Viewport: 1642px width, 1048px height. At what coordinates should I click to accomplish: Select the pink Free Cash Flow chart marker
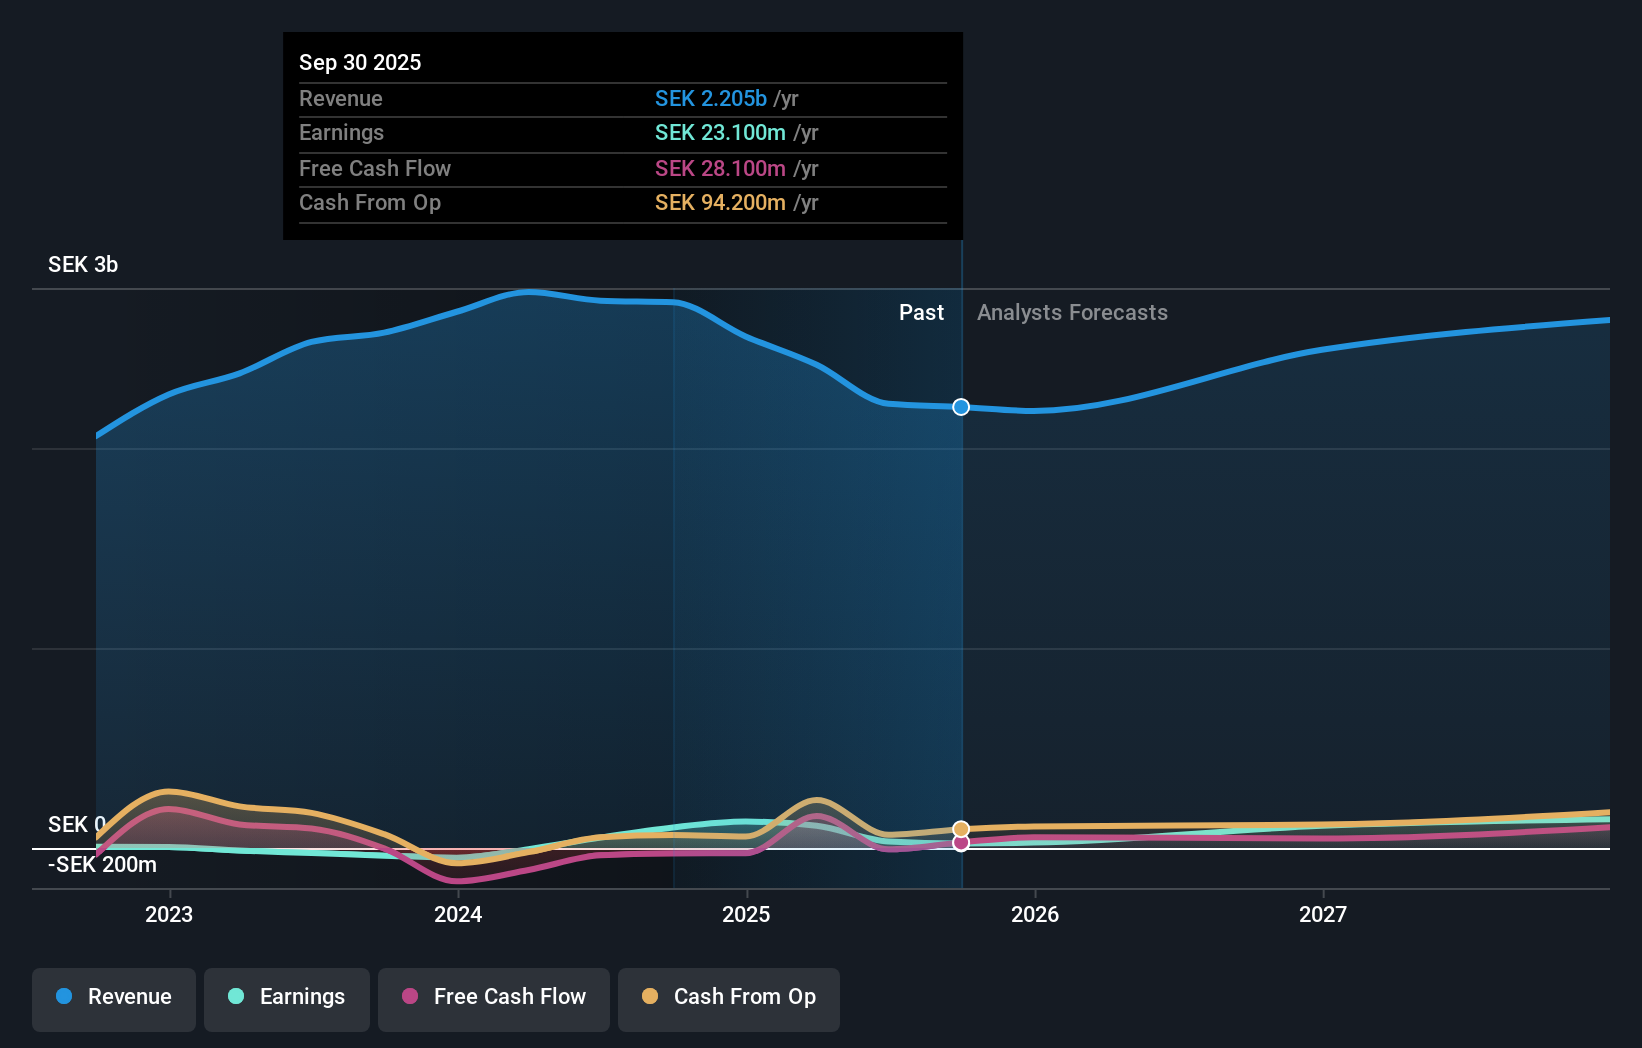coord(961,843)
